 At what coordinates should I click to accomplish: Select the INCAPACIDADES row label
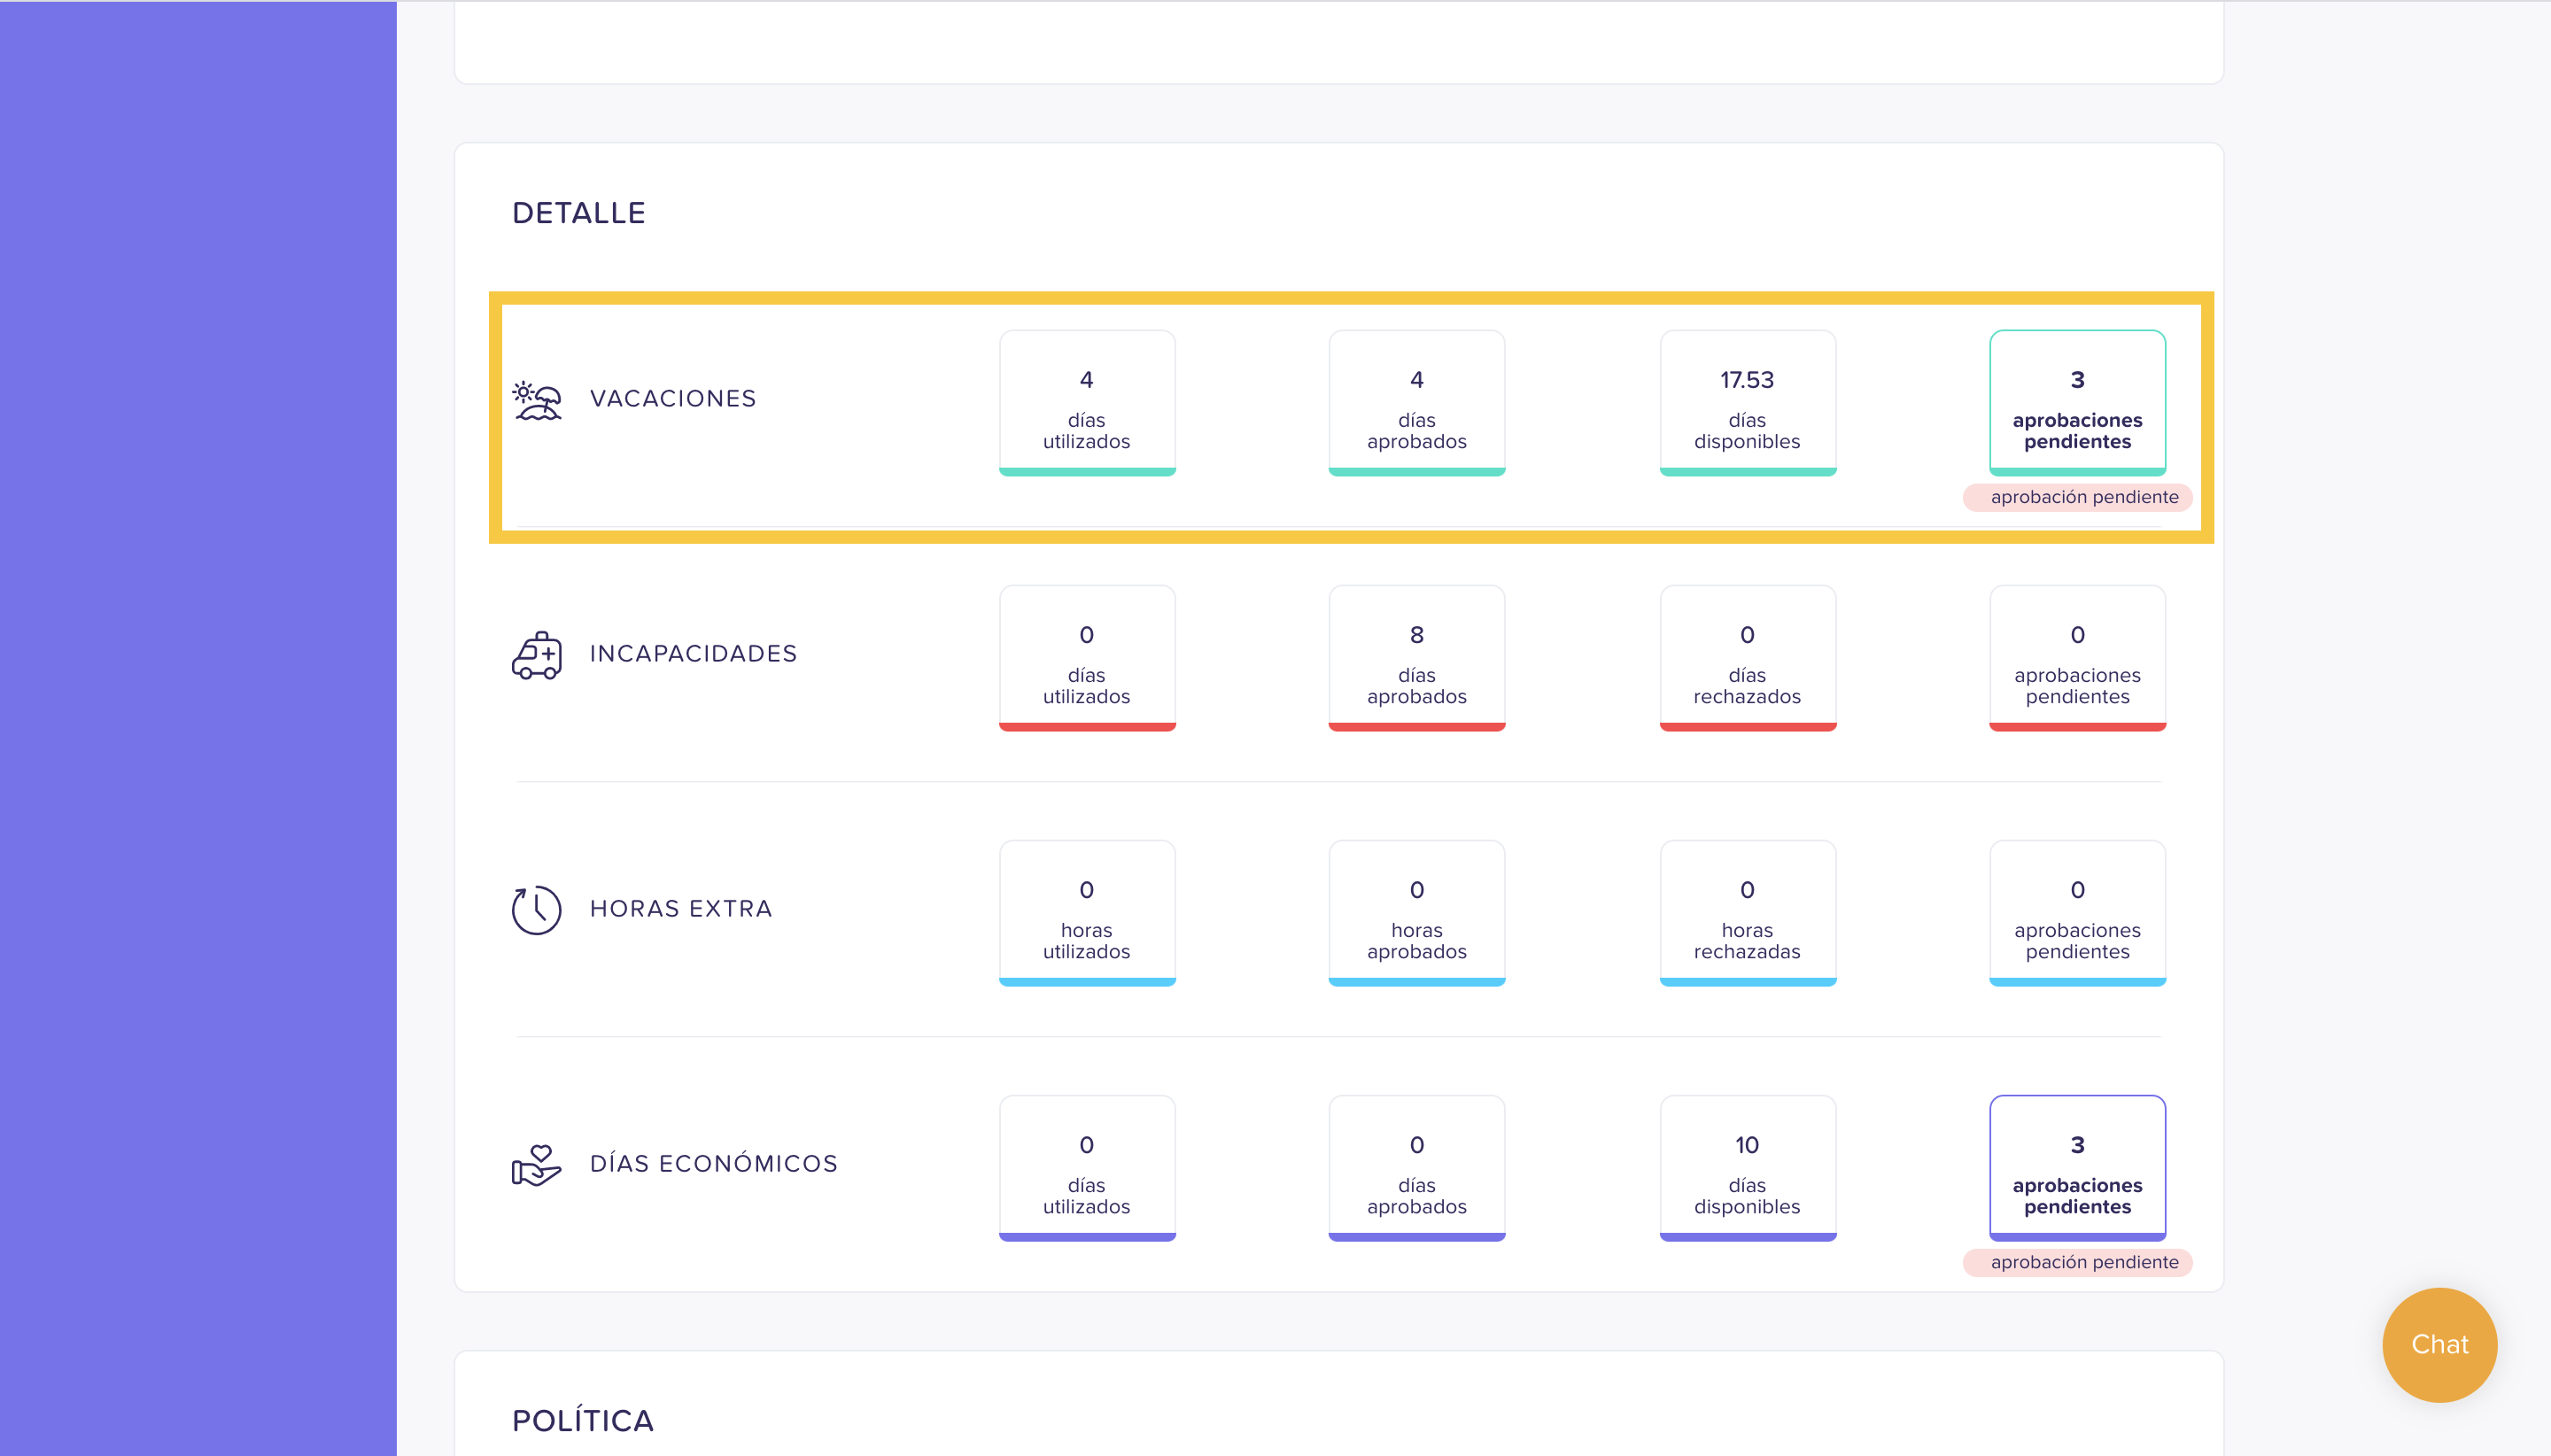pos(693,653)
